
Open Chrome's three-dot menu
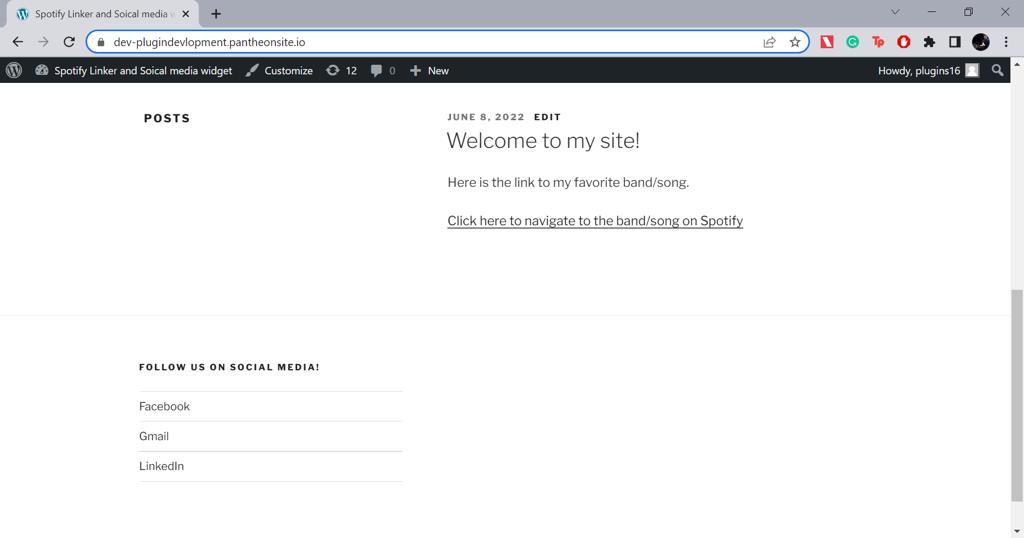click(1006, 42)
